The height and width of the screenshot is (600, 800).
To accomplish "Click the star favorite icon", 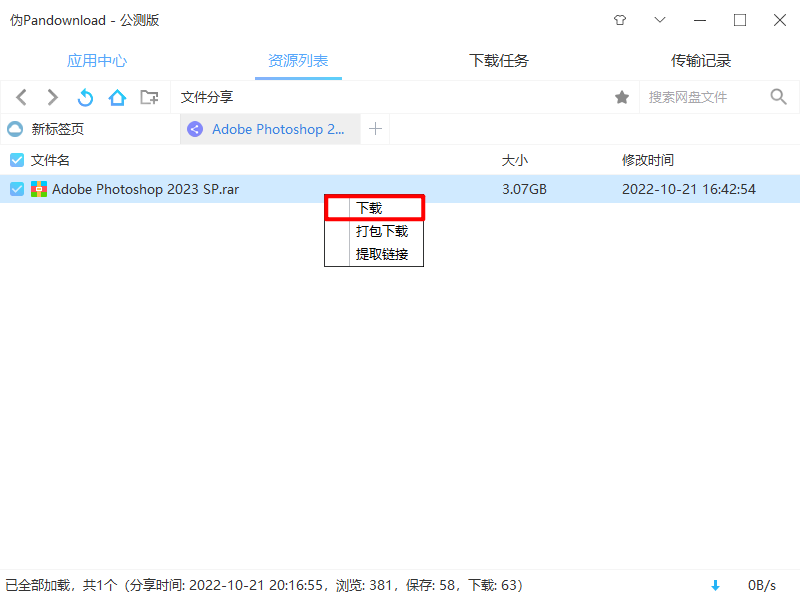I will coord(622,97).
